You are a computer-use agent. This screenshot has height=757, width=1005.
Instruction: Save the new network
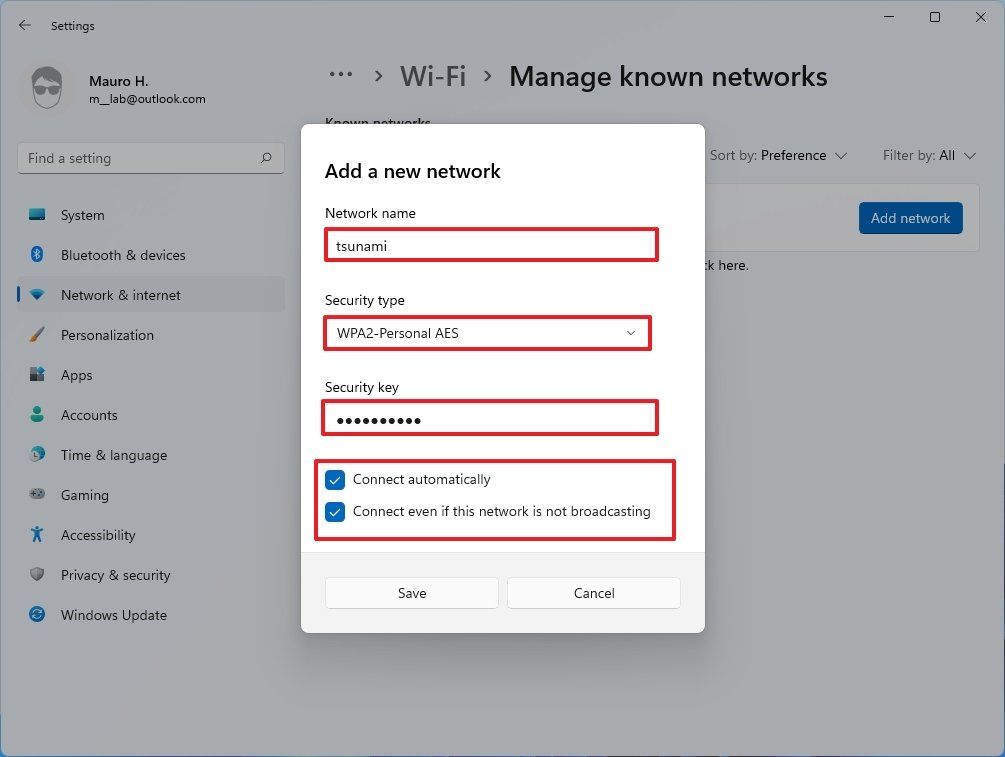click(x=411, y=592)
